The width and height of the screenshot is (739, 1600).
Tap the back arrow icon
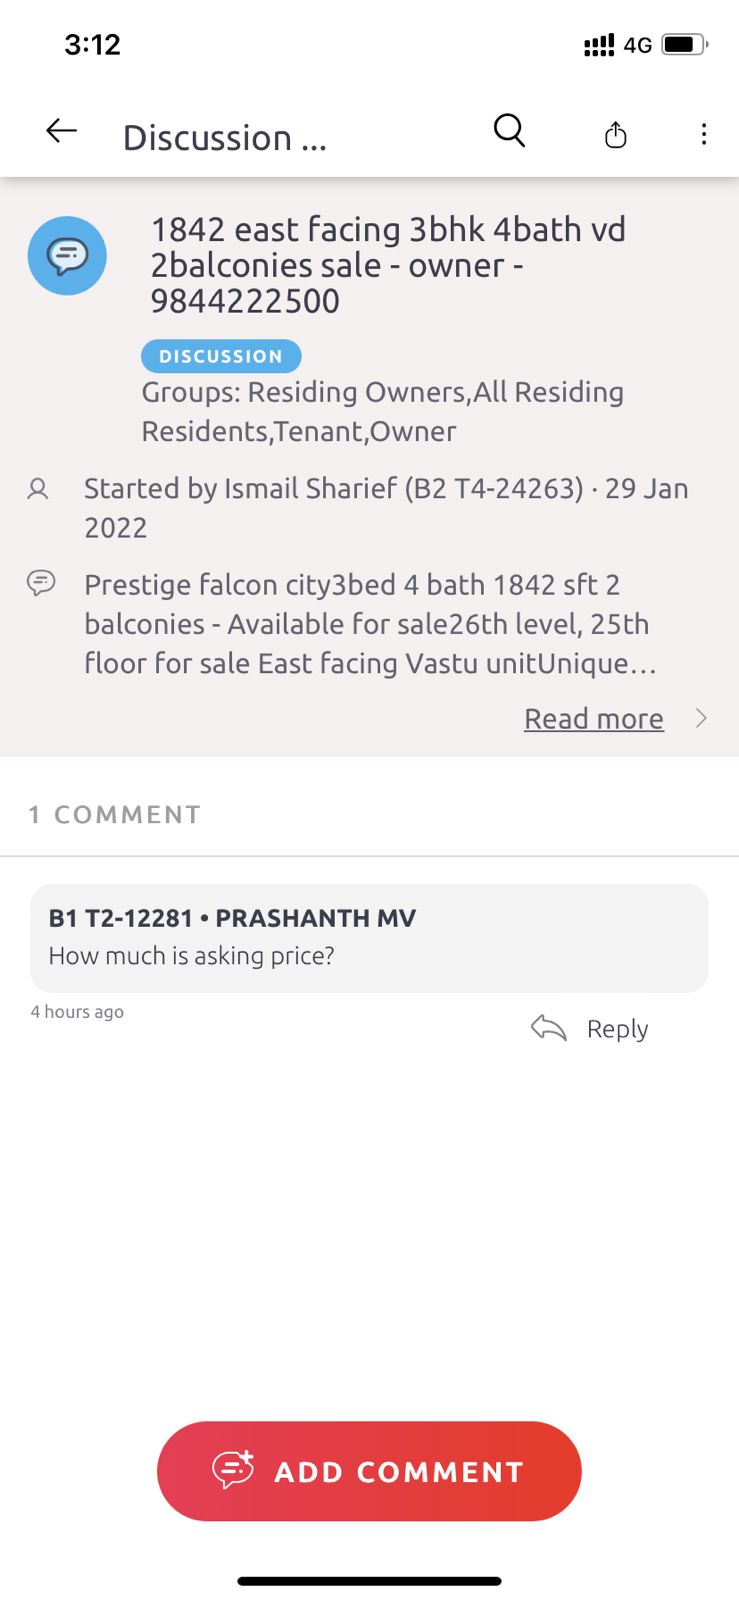[62, 131]
